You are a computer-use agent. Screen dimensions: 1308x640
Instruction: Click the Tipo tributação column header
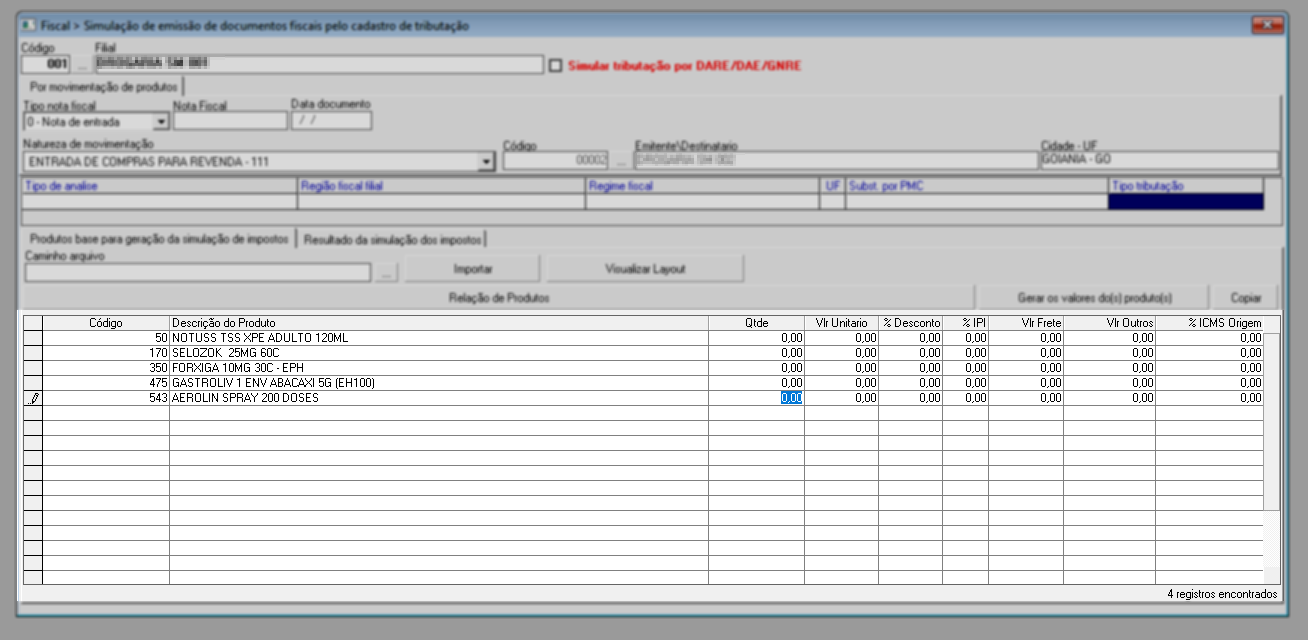tap(1186, 186)
